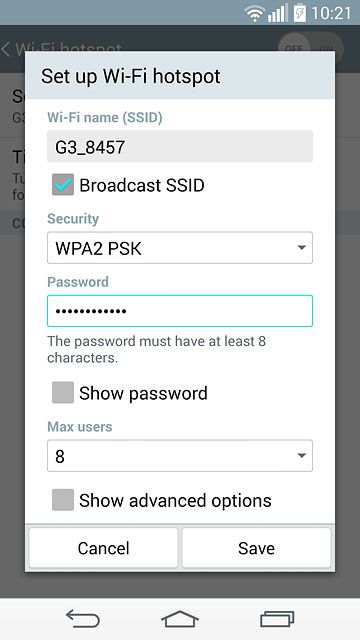The image size is (360, 640).
Task: Save the hotspot settings
Action: click(256, 548)
